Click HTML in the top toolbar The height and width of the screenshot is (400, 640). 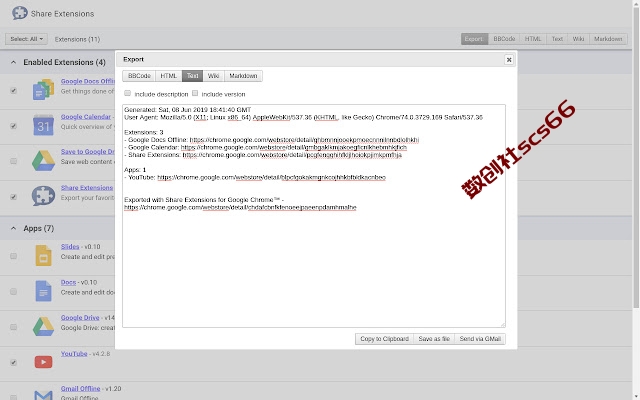[x=533, y=39]
